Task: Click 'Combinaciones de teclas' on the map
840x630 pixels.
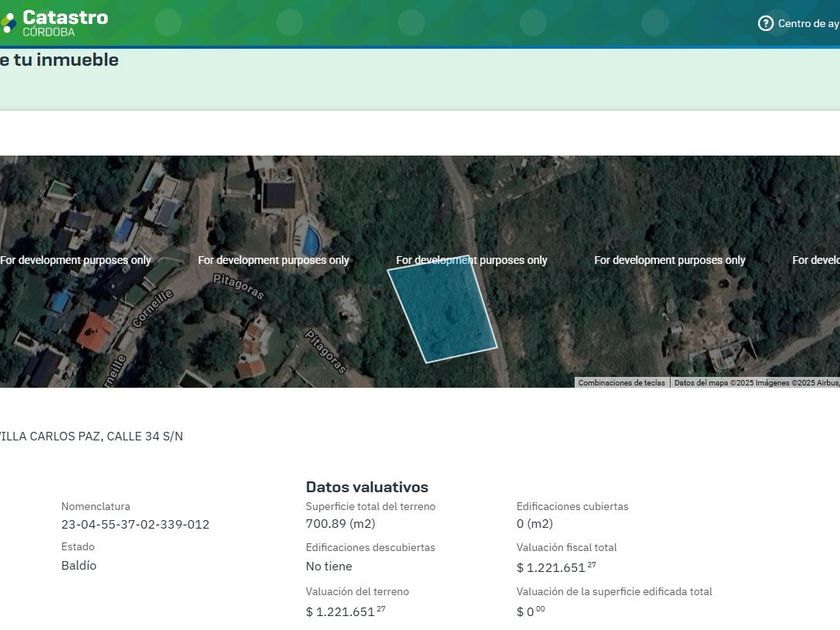Action: click(x=621, y=382)
